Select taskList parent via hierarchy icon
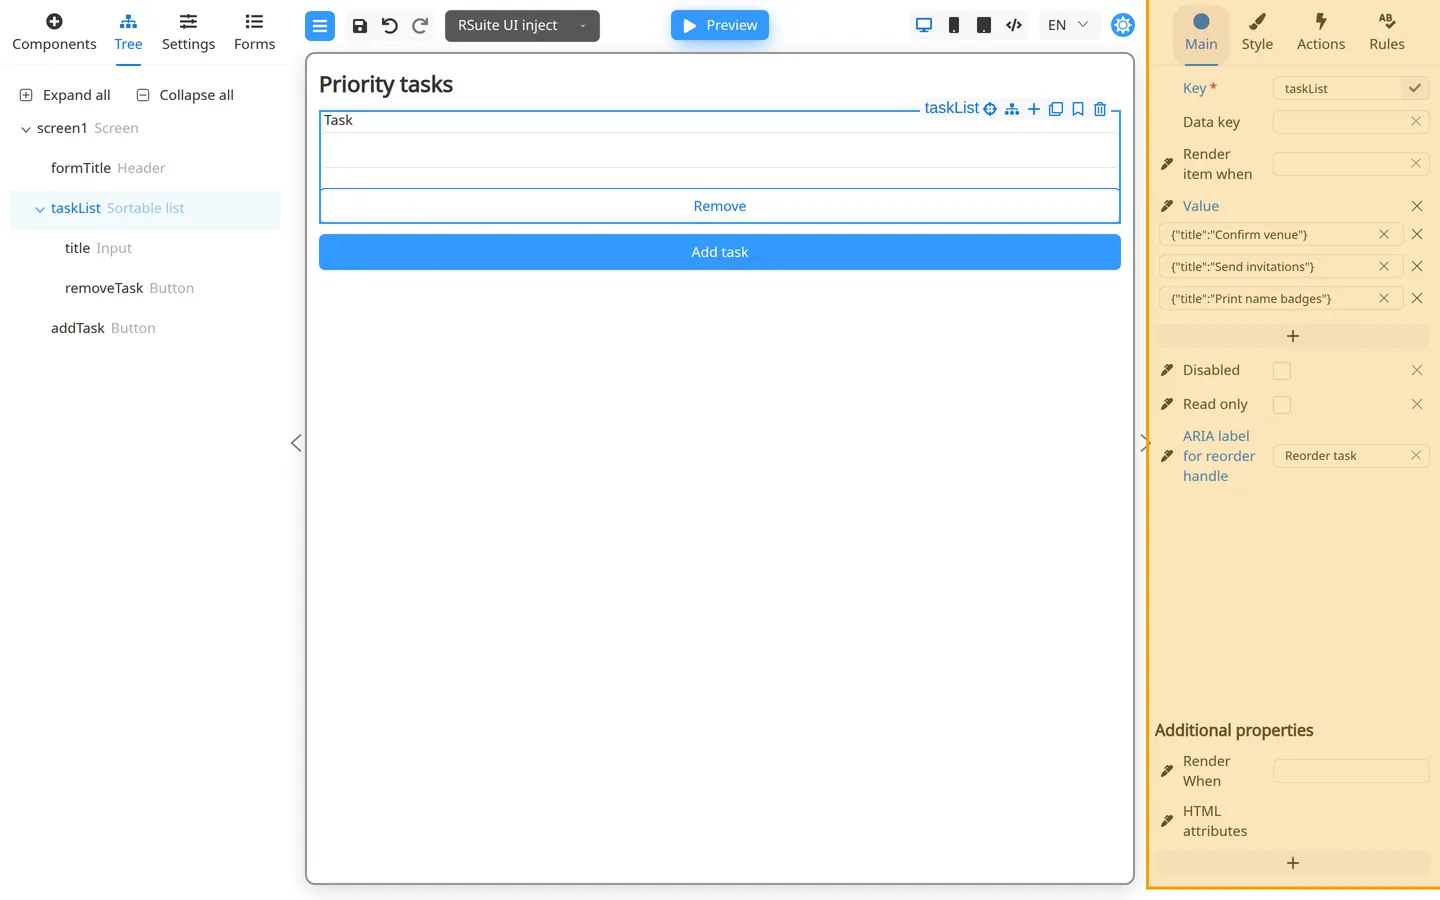Image resolution: width=1440 pixels, height=900 pixels. pyautogui.click(x=1012, y=109)
